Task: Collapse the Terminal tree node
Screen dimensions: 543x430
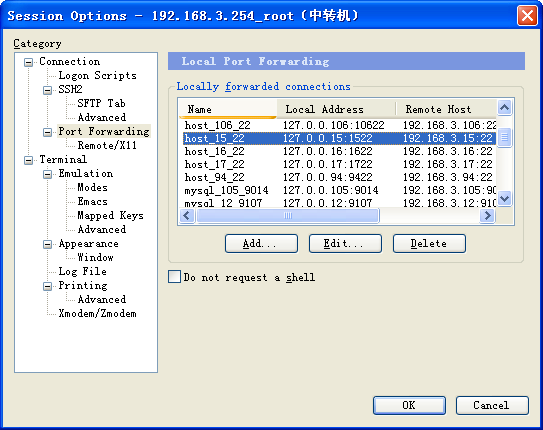Action: click(x=28, y=160)
